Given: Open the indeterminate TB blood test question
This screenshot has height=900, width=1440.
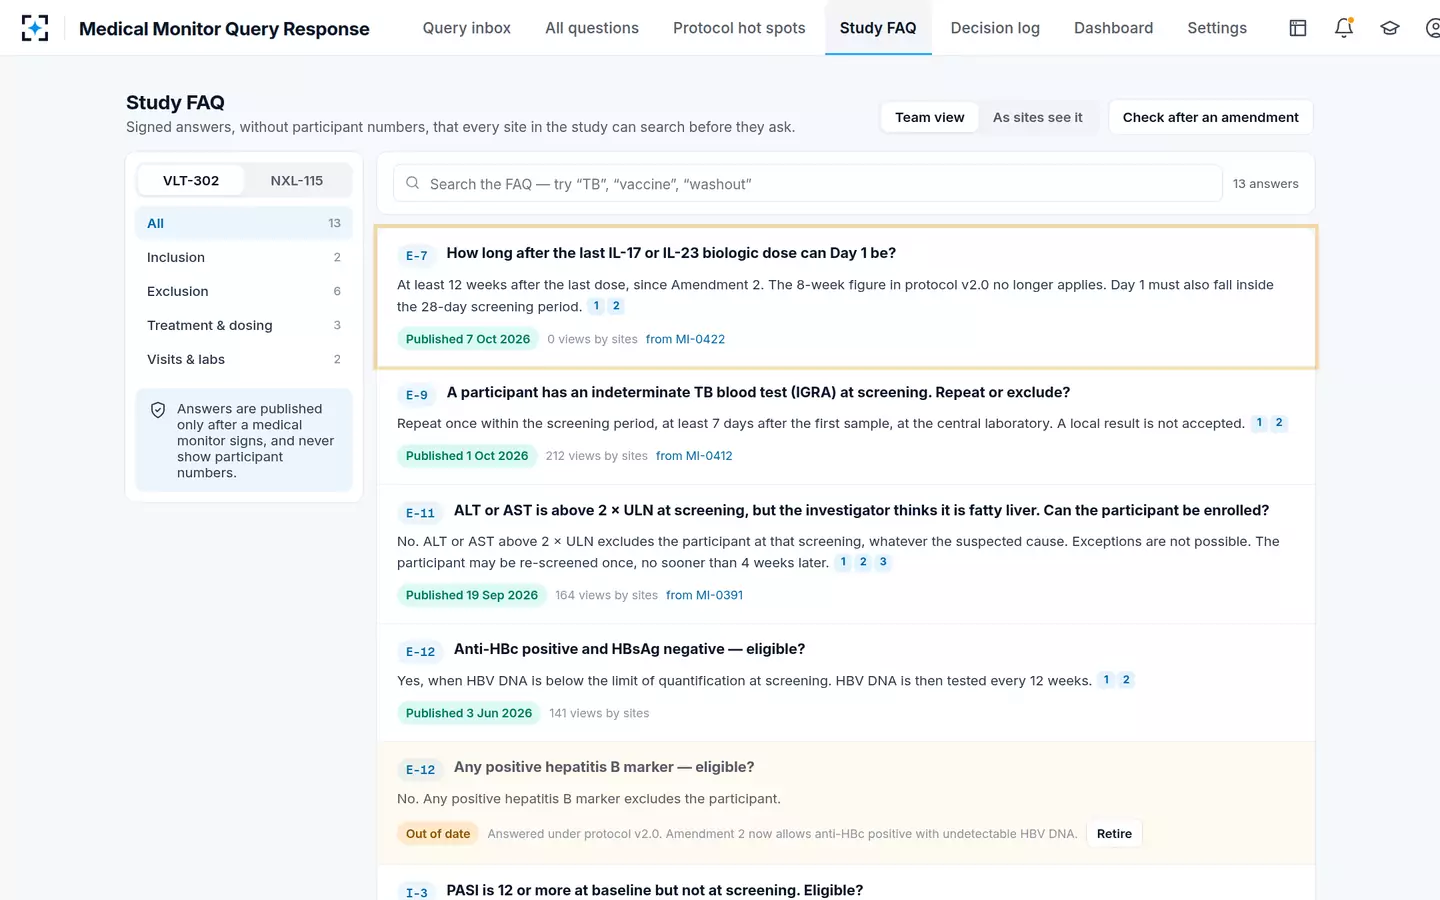Looking at the screenshot, I should click(758, 392).
